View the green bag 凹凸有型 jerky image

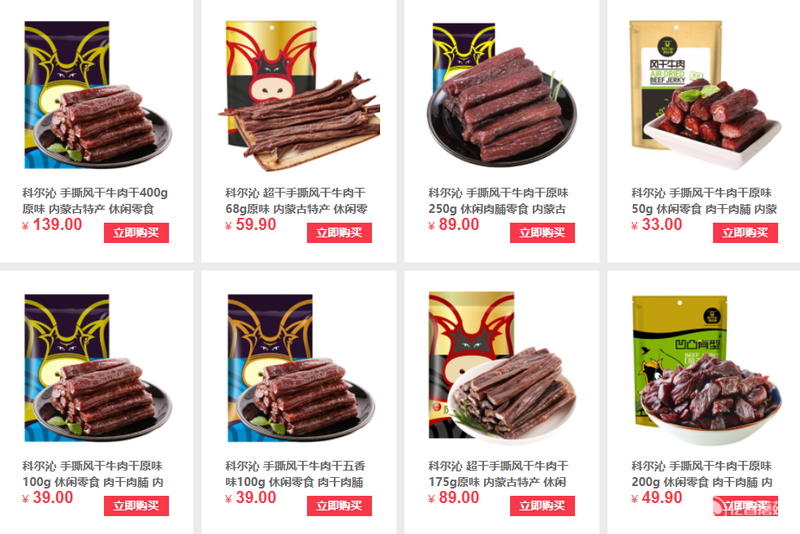706,368
